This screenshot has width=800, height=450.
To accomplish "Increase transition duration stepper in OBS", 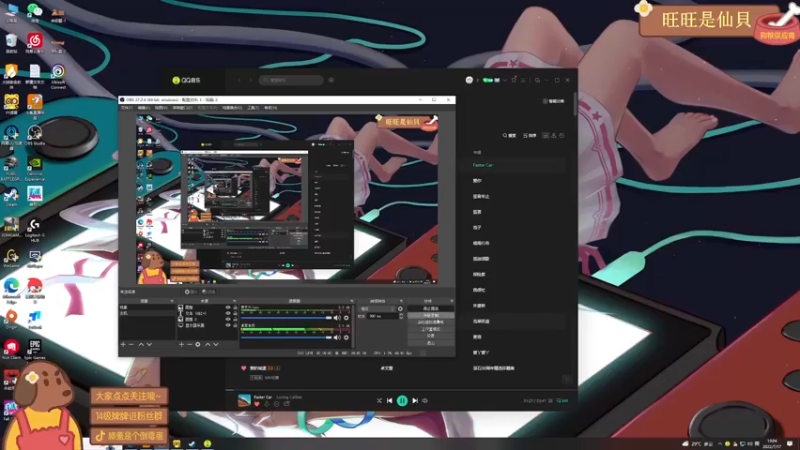I will pos(401,314).
